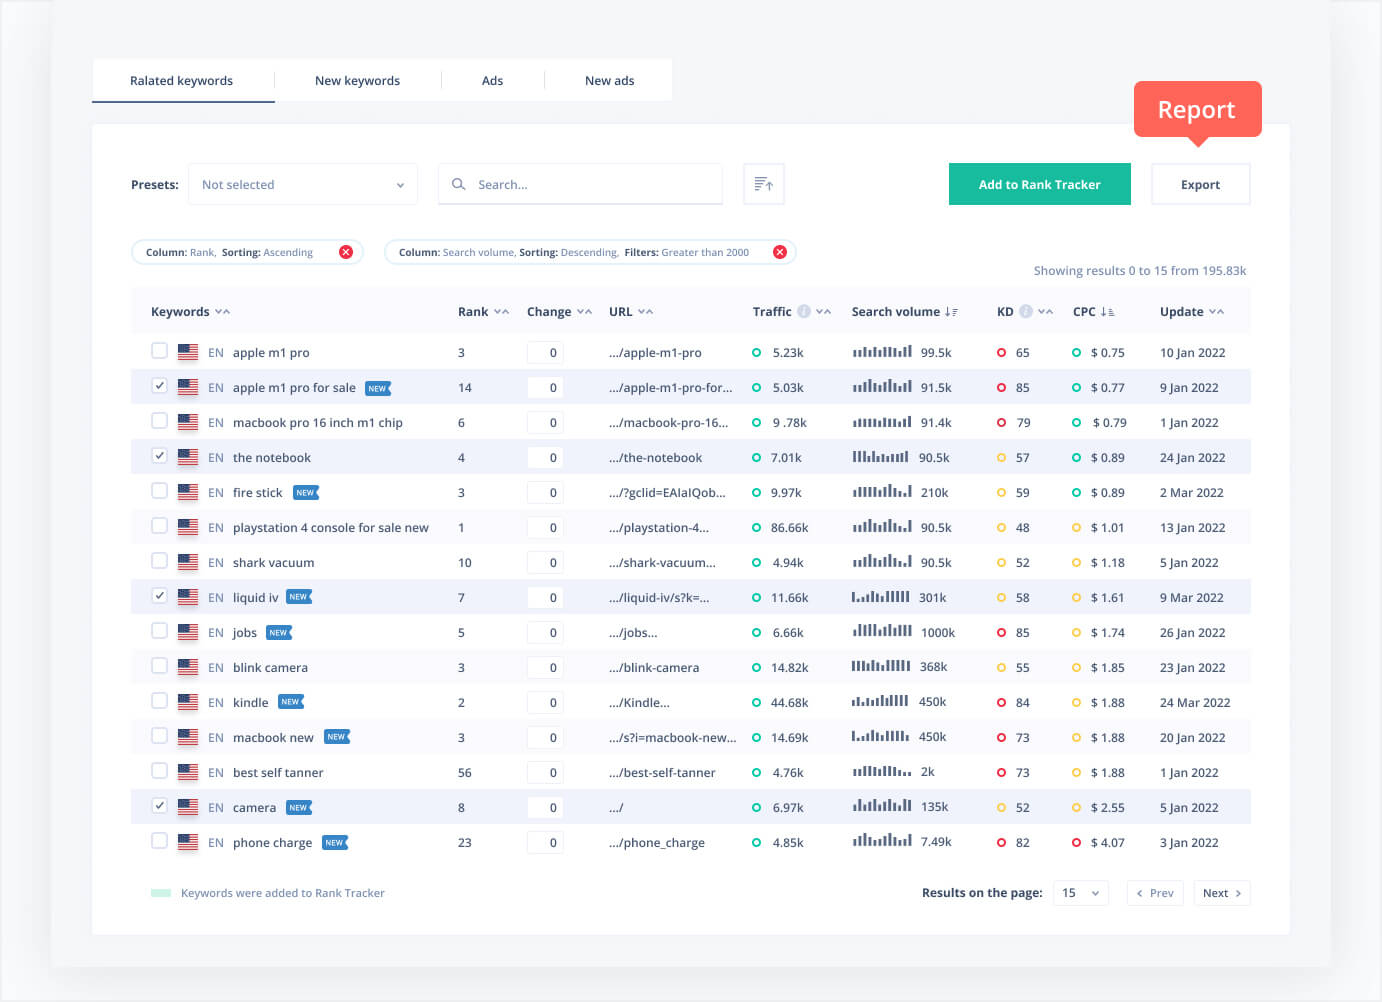Check the apple m1 pro keyword checkbox
This screenshot has width=1382, height=1002.
point(159,351)
